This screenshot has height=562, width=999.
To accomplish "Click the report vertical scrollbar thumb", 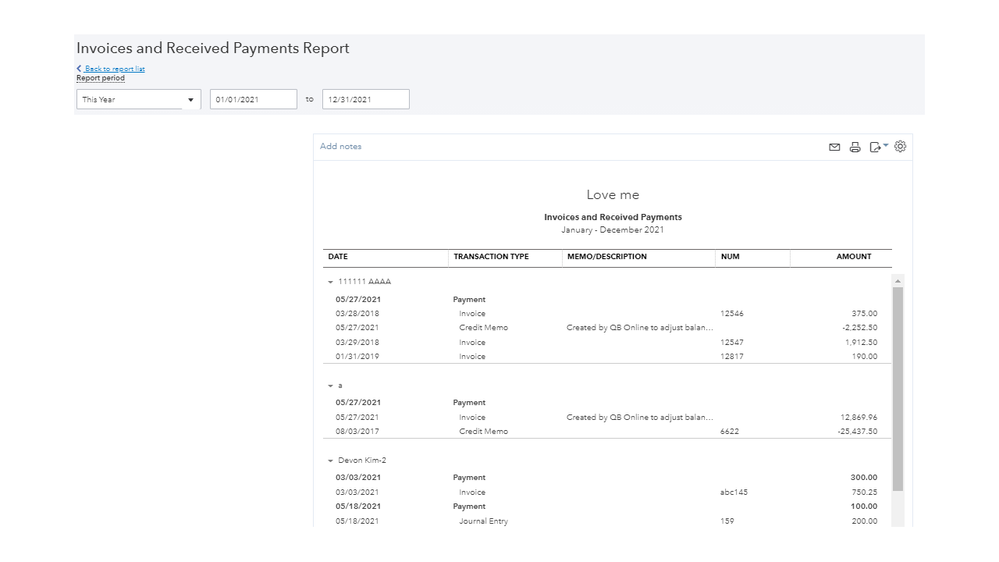I will click(897, 388).
